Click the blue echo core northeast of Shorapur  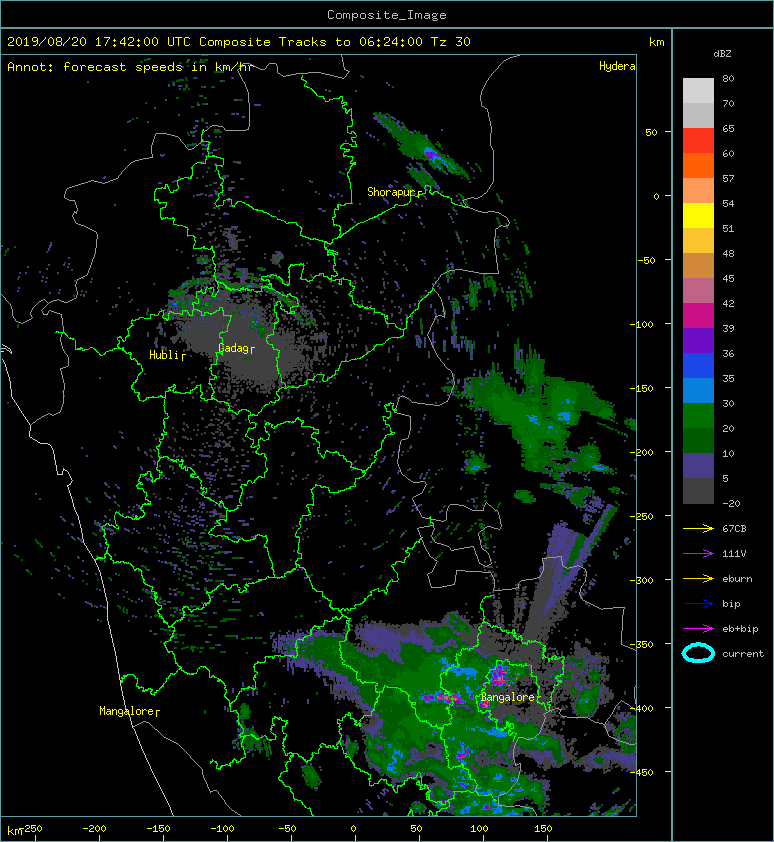point(432,156)
